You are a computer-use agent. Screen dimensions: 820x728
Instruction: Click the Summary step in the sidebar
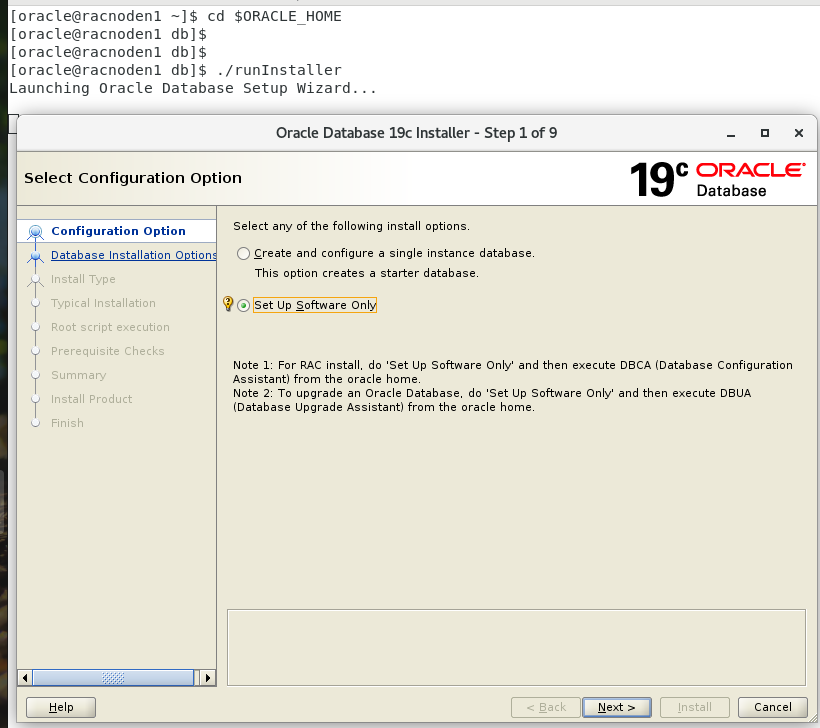pos(78,376)
